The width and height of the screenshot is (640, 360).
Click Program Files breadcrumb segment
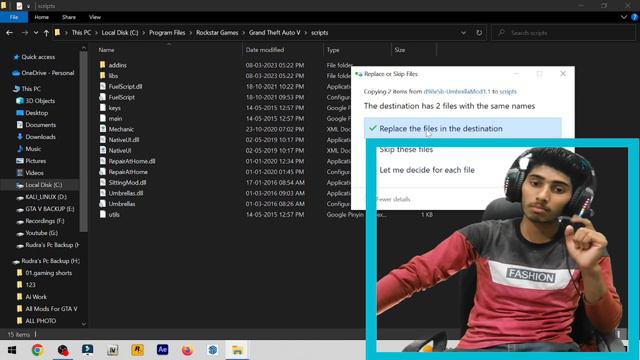(167, 33)
